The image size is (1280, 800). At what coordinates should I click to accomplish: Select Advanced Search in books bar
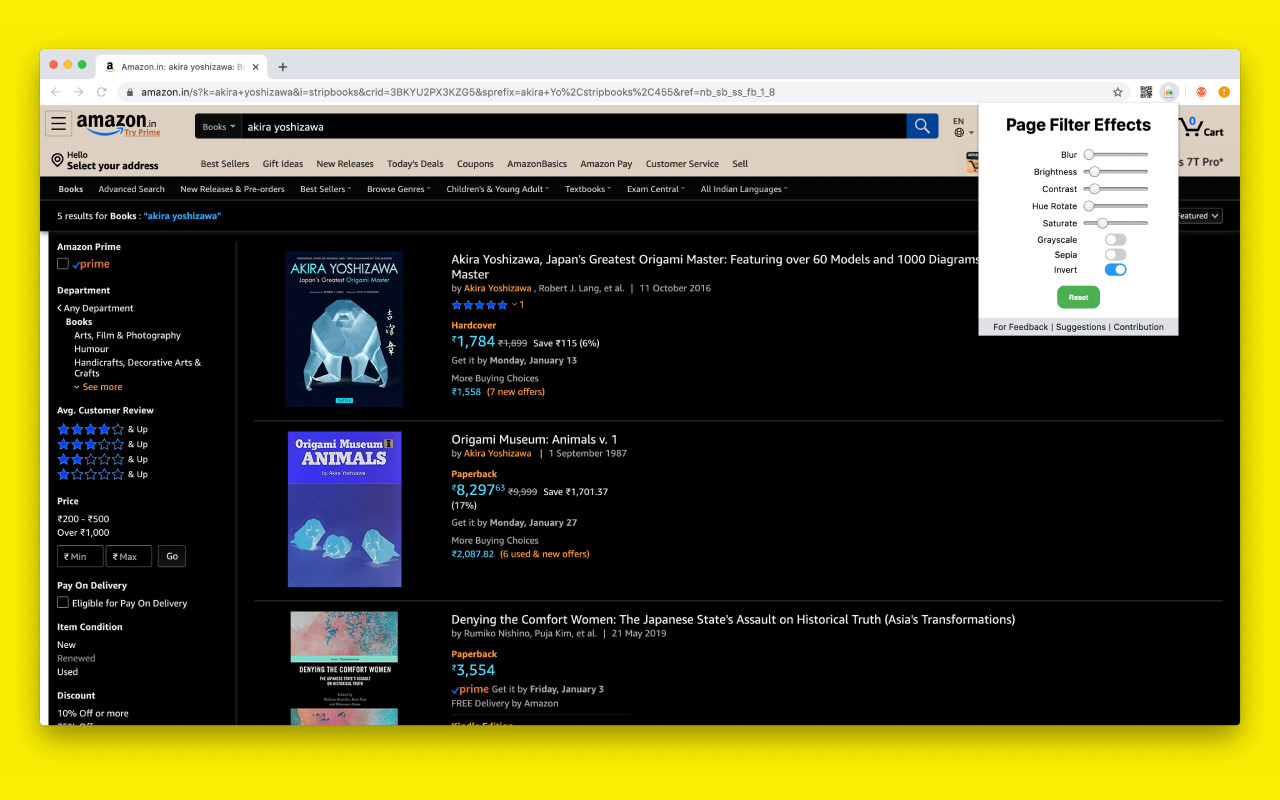pyautogui.click(x=131, y=189)
